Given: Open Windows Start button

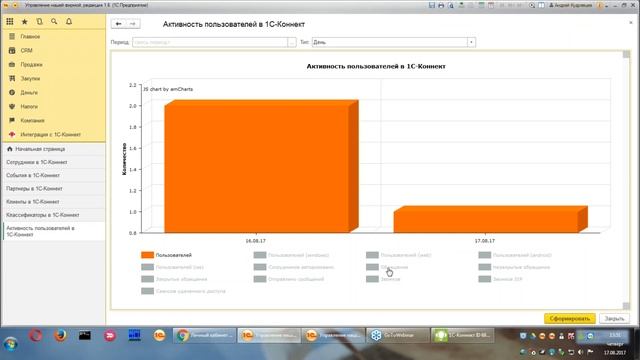Looking at the screenshot, I should coord(11,344).
